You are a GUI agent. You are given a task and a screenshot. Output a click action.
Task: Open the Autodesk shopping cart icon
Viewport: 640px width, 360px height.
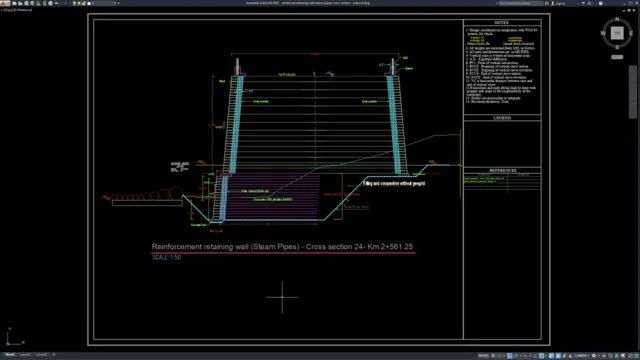pyautogui.click(x=583, y=3)
